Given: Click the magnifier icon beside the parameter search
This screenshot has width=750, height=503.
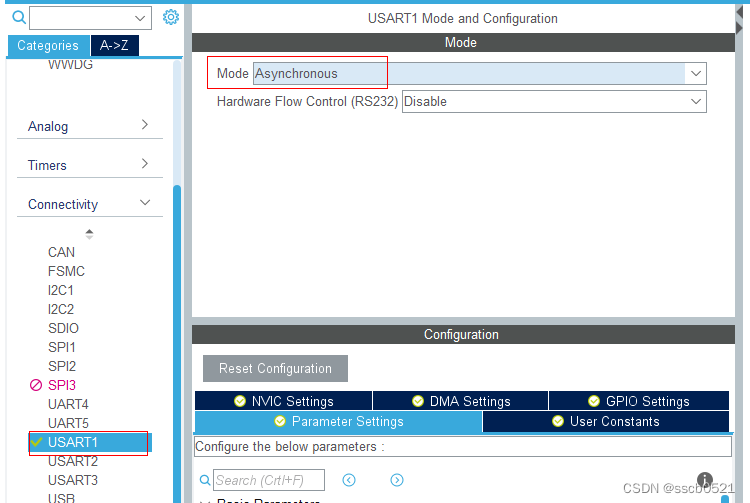Looking at the screenshot, I should tap(205, 480).
